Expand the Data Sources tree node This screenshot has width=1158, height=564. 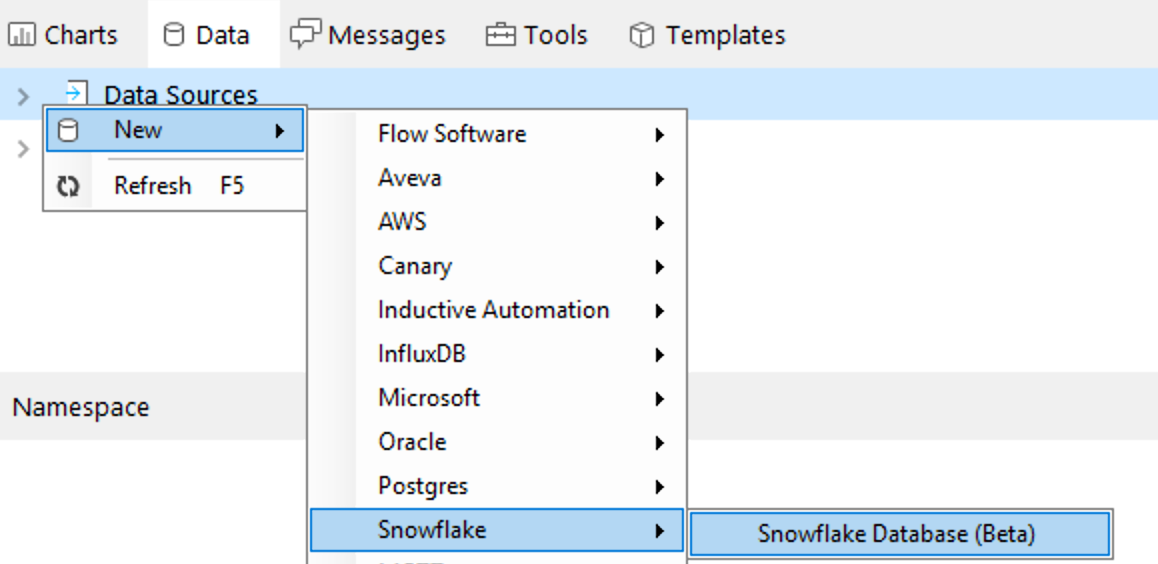click(23, 96)
